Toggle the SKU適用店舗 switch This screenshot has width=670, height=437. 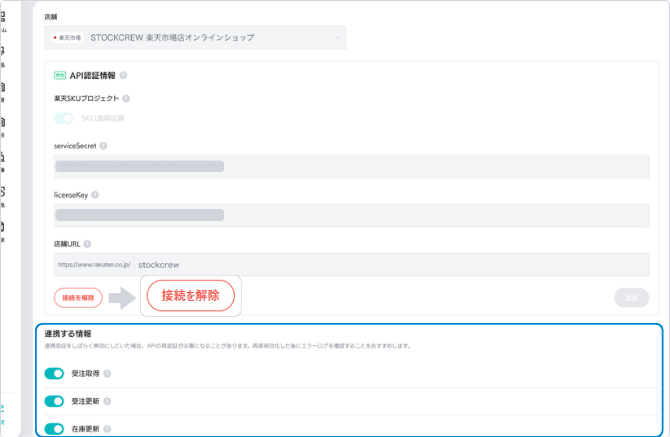click(x=64, y=118)
